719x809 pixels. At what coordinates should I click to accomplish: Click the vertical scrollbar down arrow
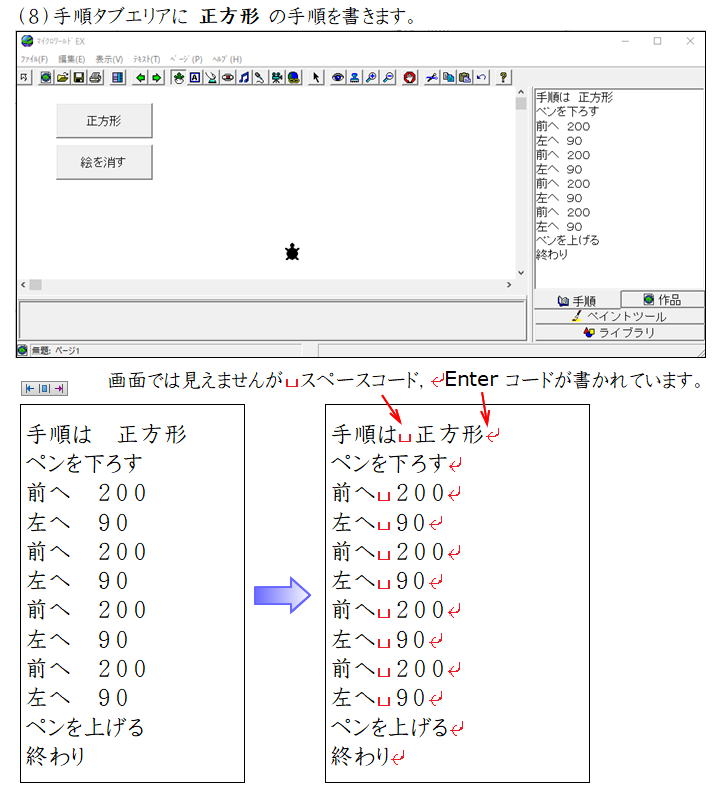(521, 272)
